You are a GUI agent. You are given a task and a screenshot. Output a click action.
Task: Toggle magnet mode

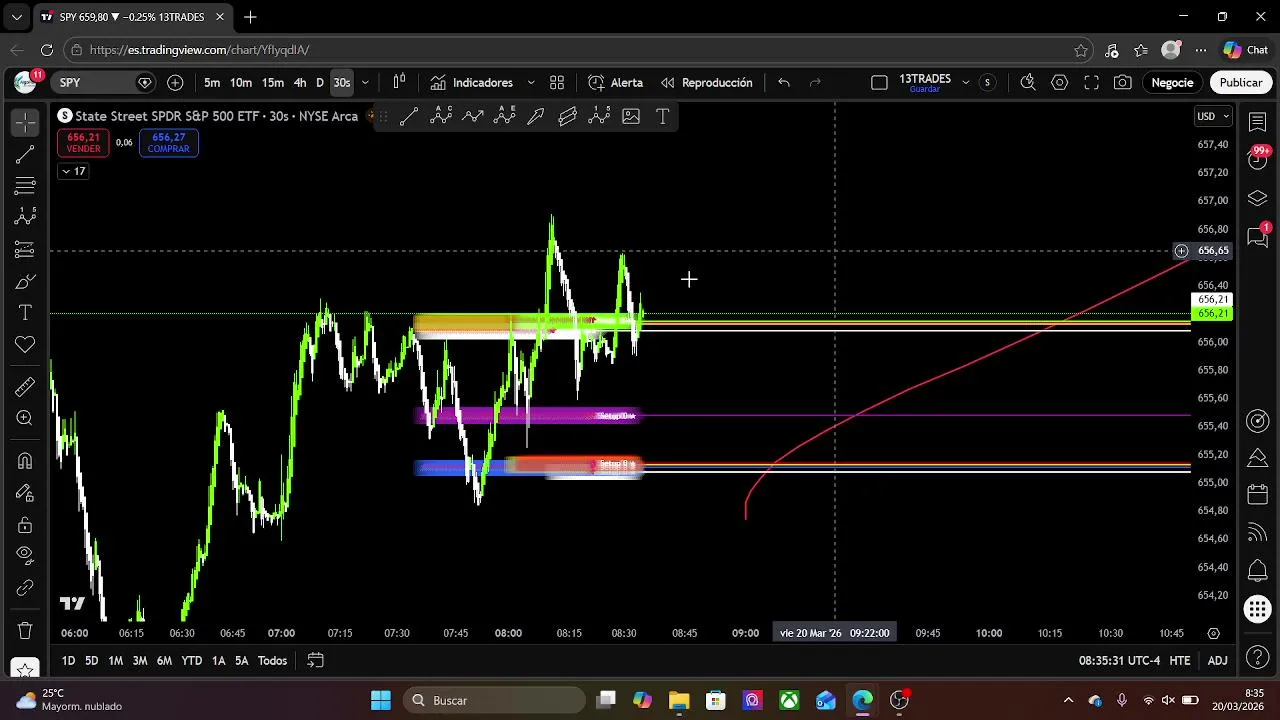(25, 461)
